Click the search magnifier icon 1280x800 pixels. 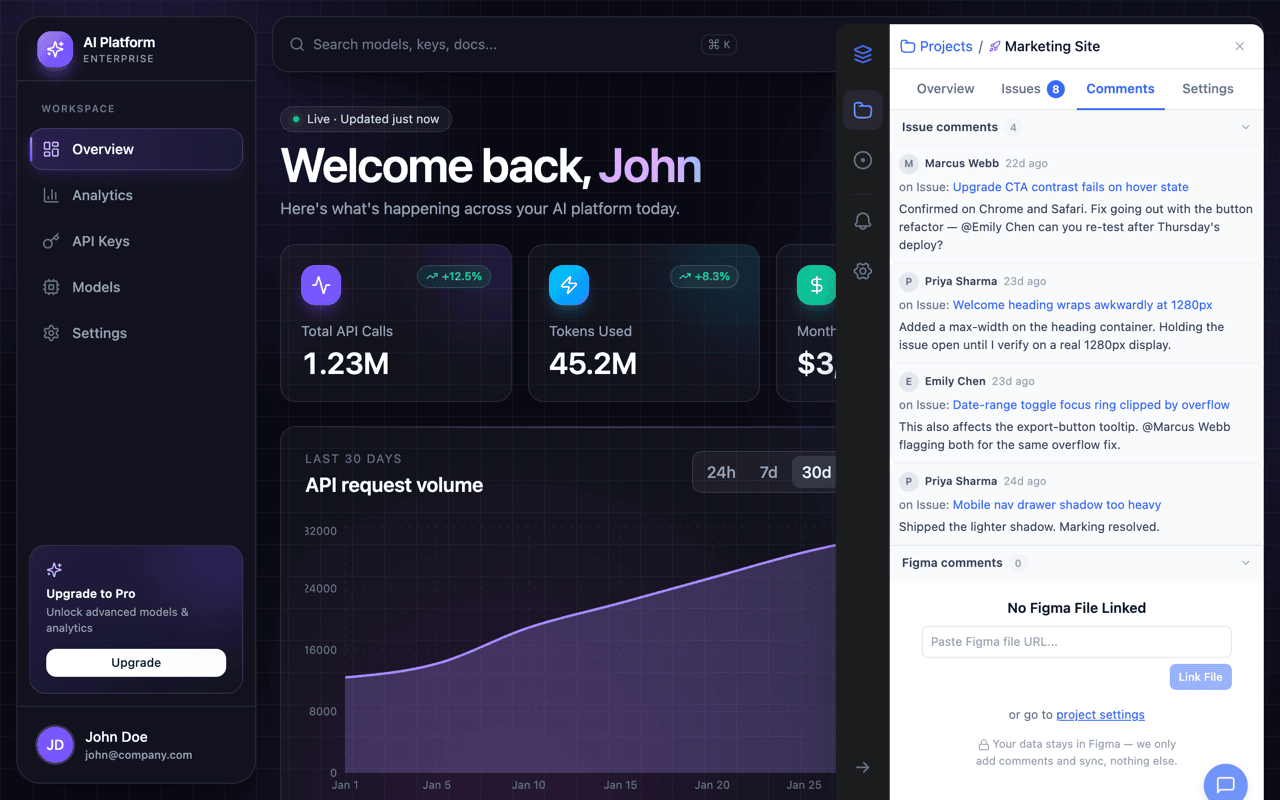pos(297,44)
